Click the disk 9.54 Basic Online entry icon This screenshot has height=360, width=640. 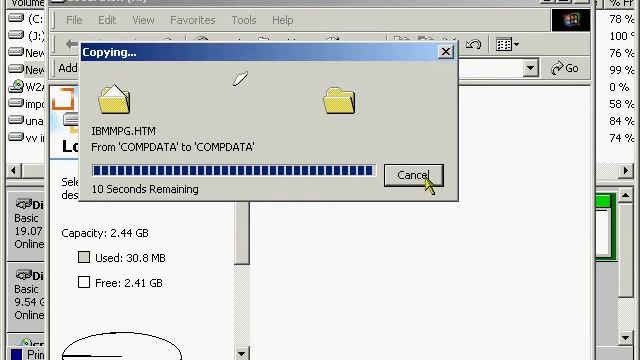pos(24,275)
